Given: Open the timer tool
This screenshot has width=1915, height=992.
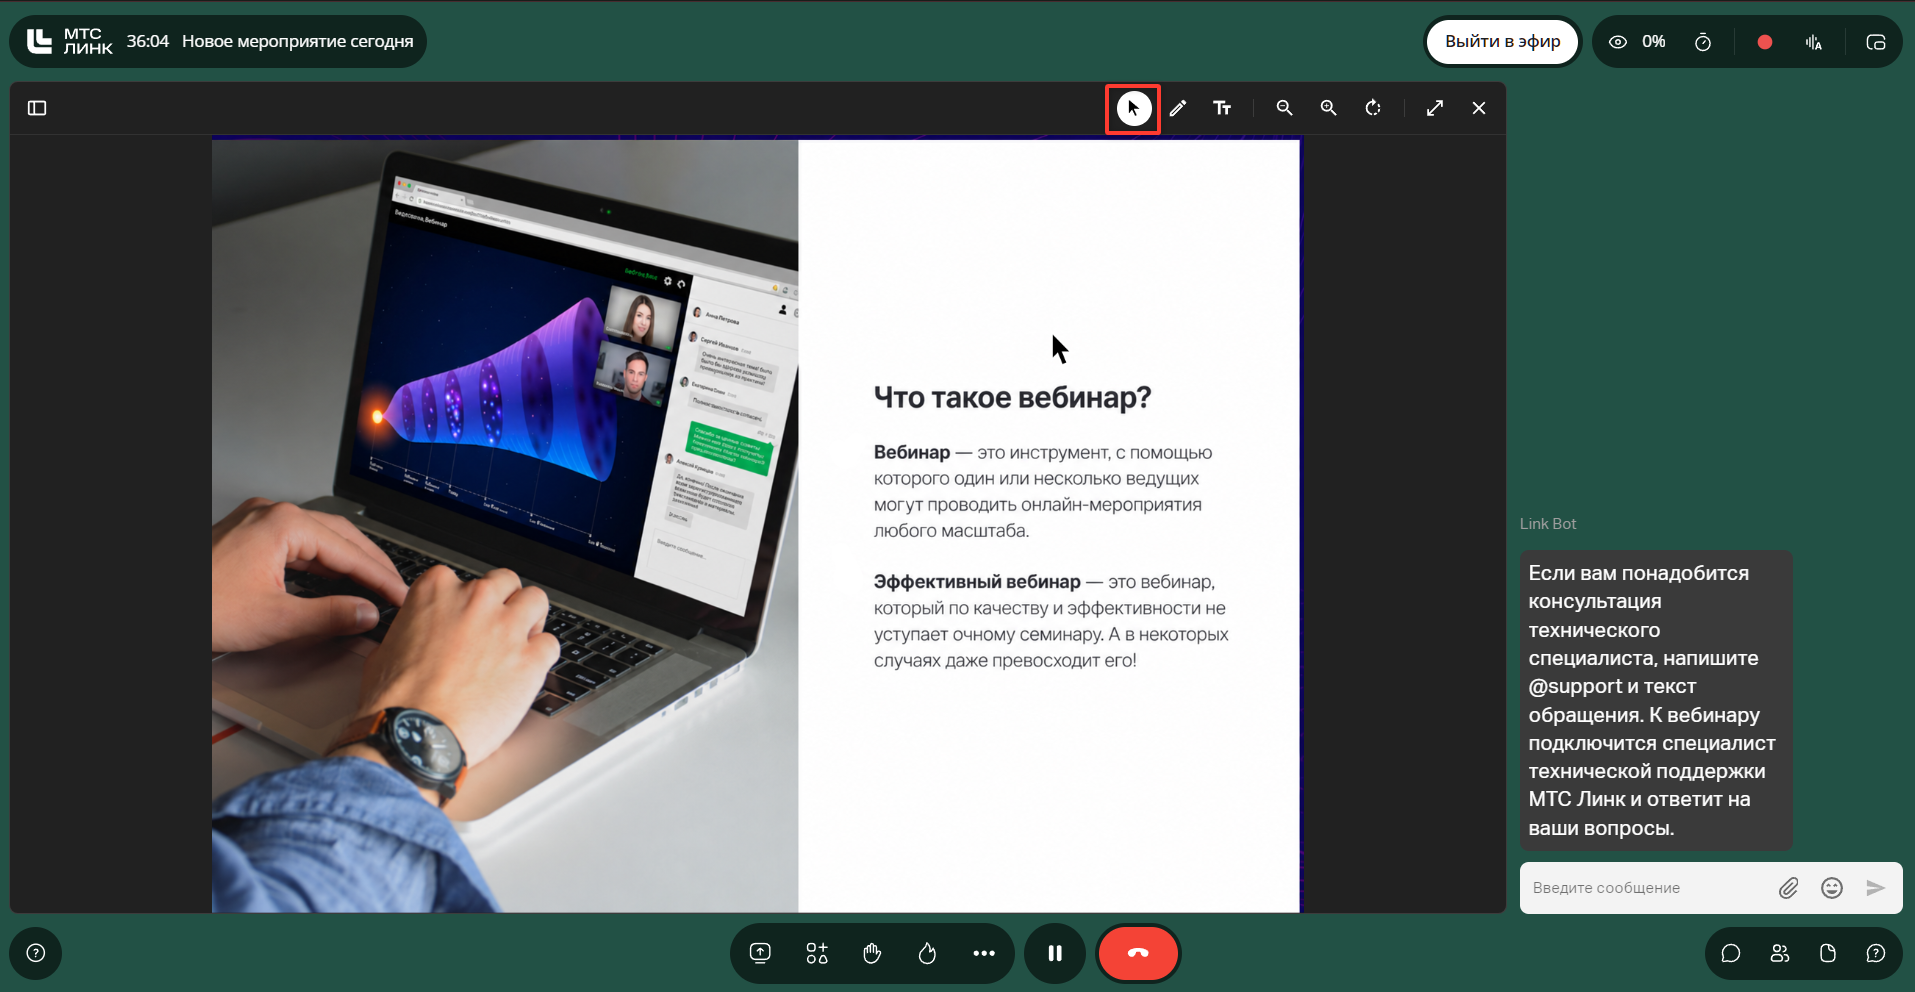Looking at the screenshot, I should [1703, 42].
